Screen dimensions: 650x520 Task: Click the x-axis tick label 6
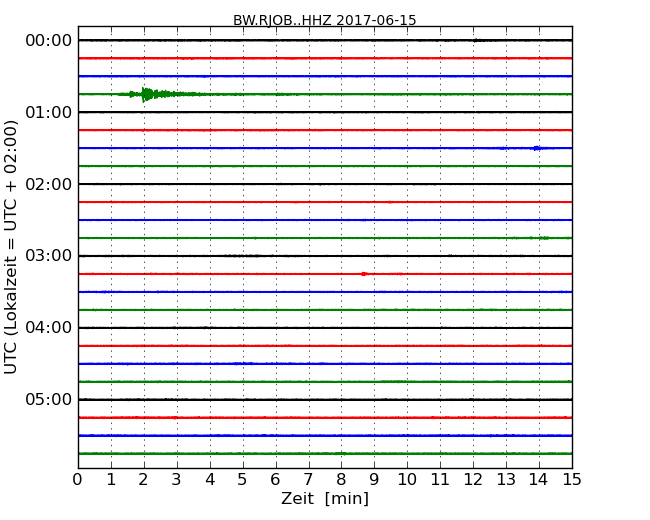coord(275,480)
